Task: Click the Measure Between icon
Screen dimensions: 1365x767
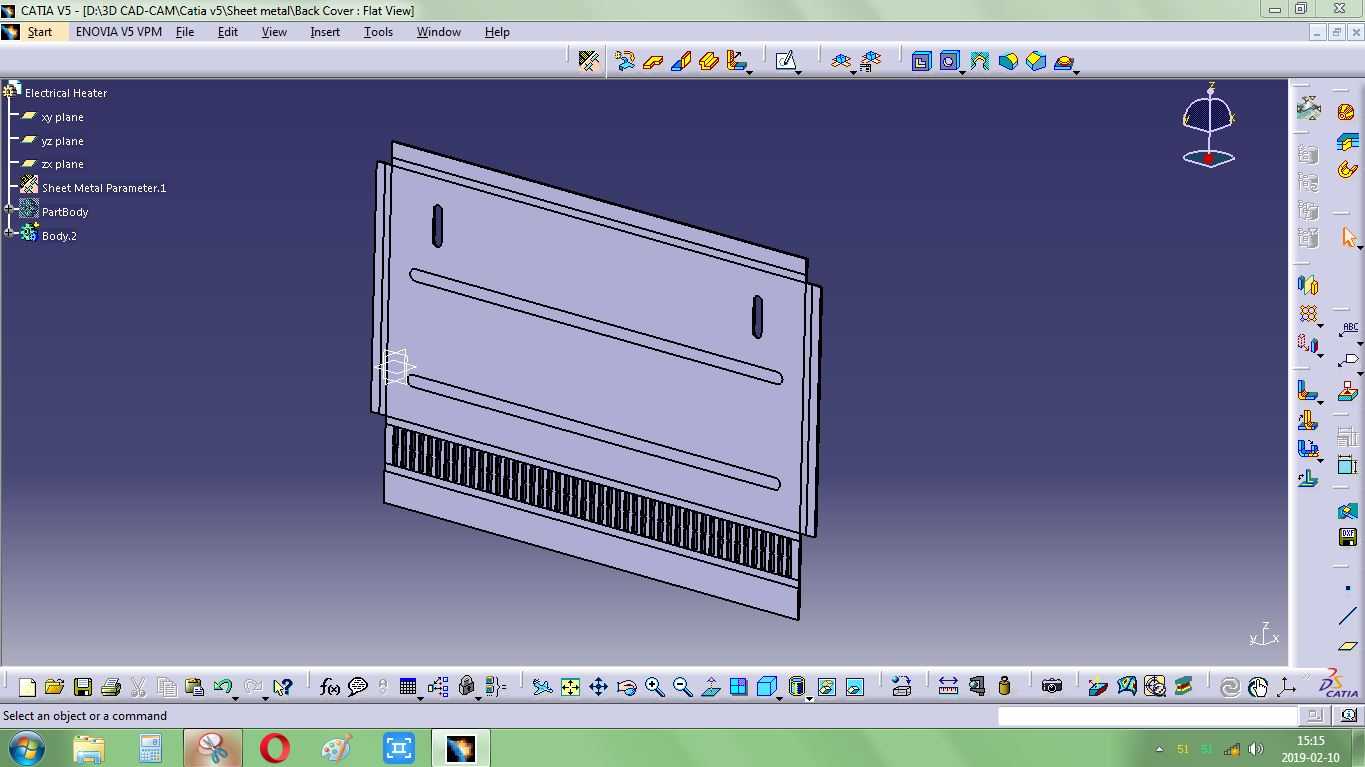Action: tap(948, 687)
